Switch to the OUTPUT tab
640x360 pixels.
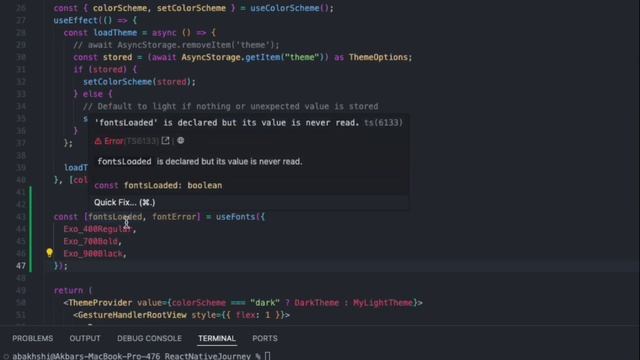[85, 338]
